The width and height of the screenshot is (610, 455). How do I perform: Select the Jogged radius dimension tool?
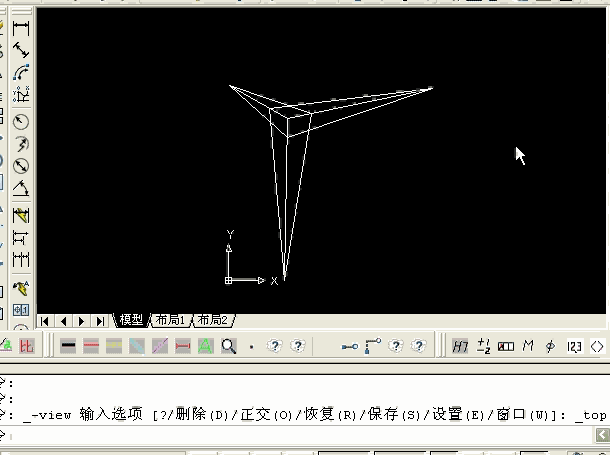point(21,144)
